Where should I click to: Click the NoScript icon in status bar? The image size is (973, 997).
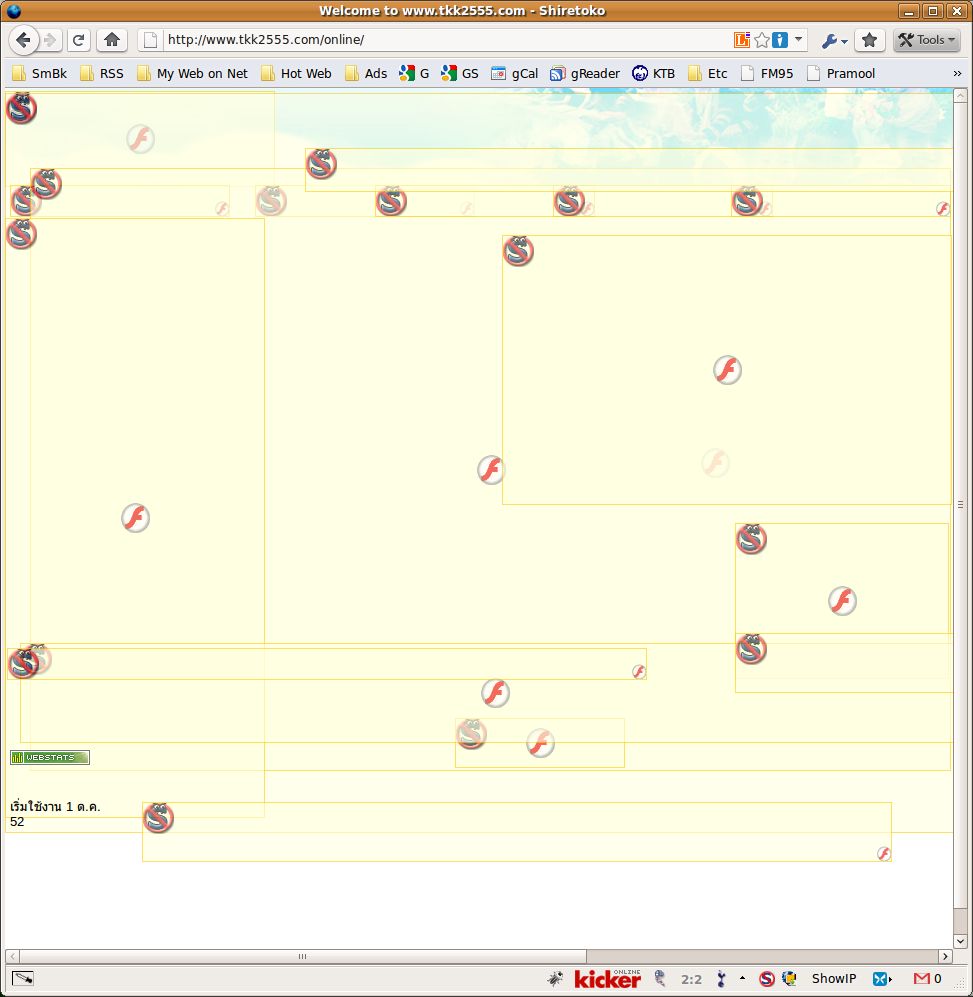(767, 979)
